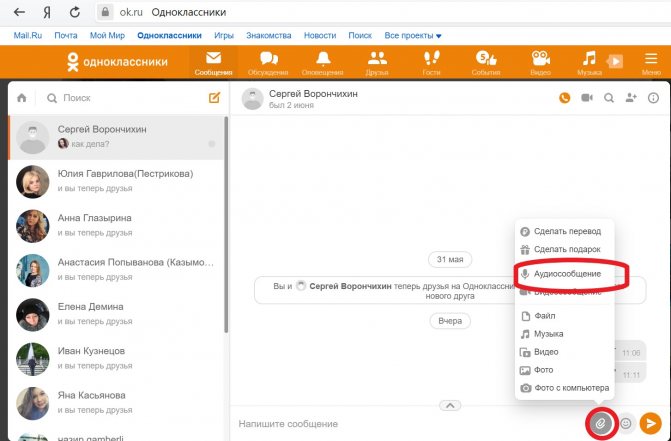Open the Мой Мир link
This screenshot has width=671, height=441.
pyautogui.click(x=107, y=36)
